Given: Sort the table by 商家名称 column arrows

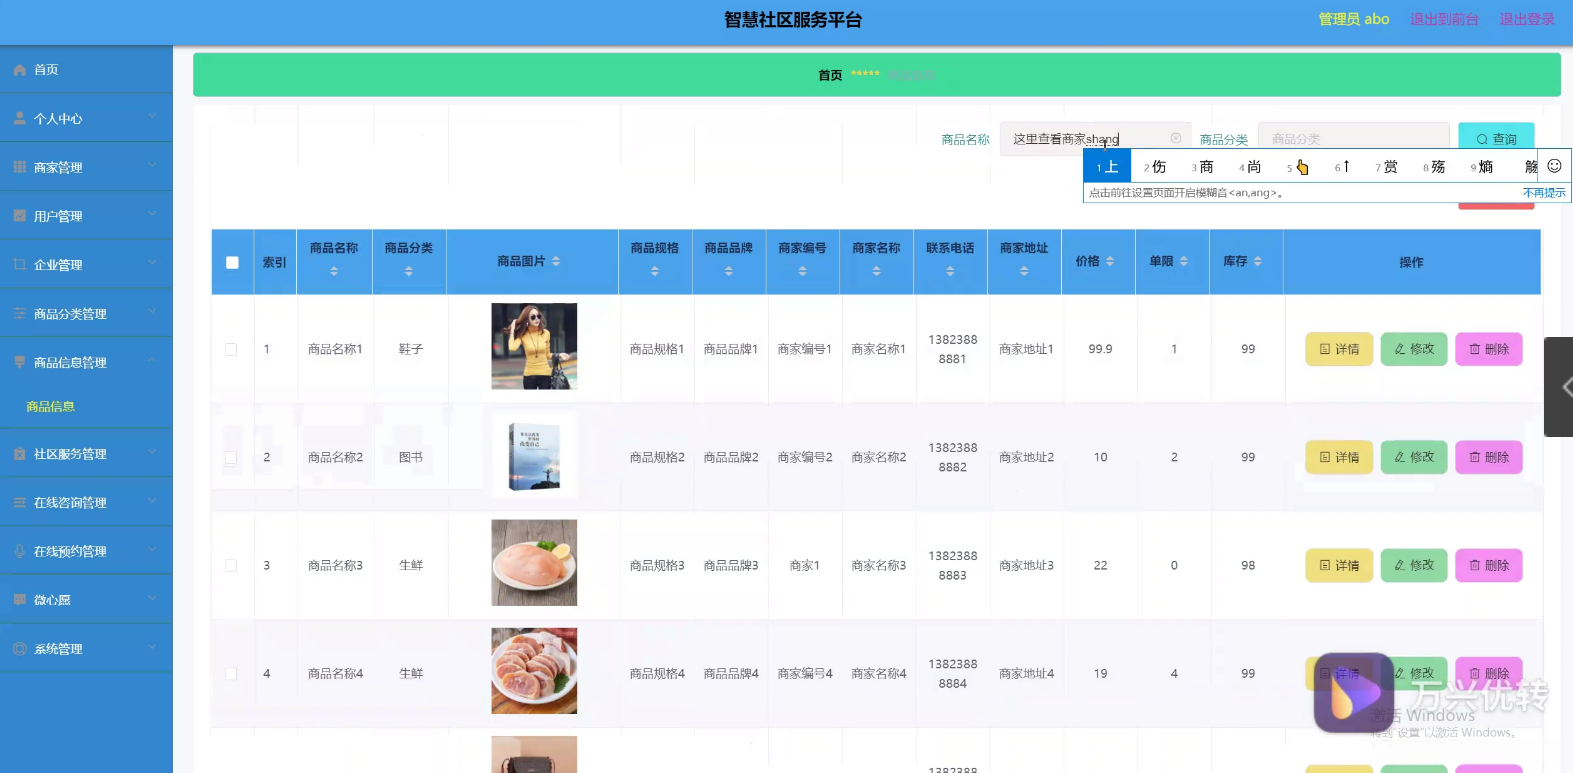Looking at the screenshot, I should pyautogui.click(x=877, y=271).
